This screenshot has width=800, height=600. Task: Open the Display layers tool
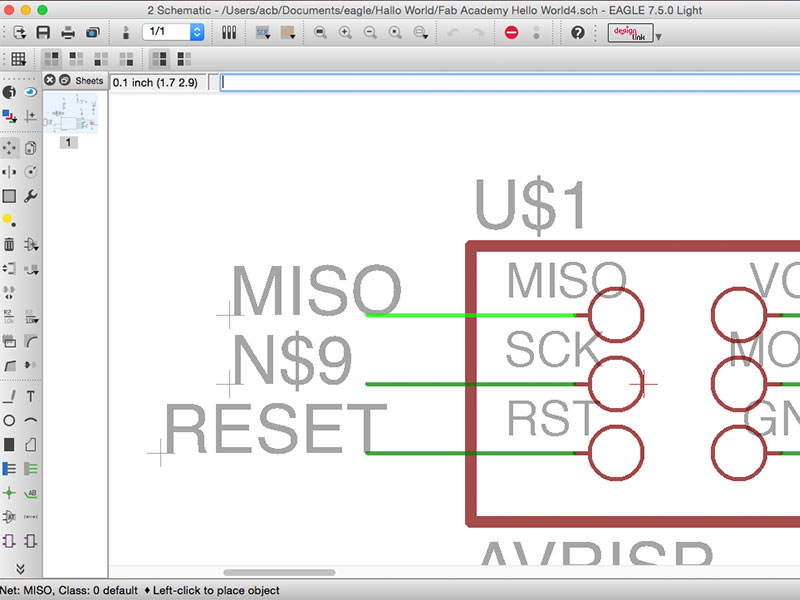[x=9, y=116]
